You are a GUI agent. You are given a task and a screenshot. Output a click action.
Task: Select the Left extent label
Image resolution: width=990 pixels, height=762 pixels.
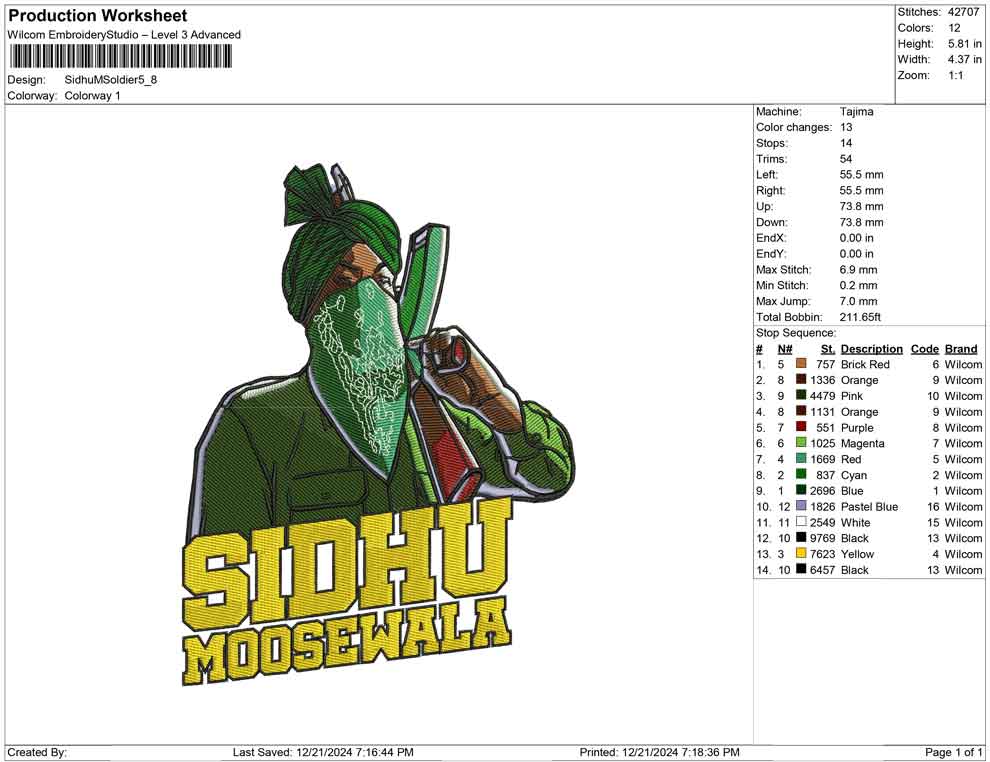(767, 174)
